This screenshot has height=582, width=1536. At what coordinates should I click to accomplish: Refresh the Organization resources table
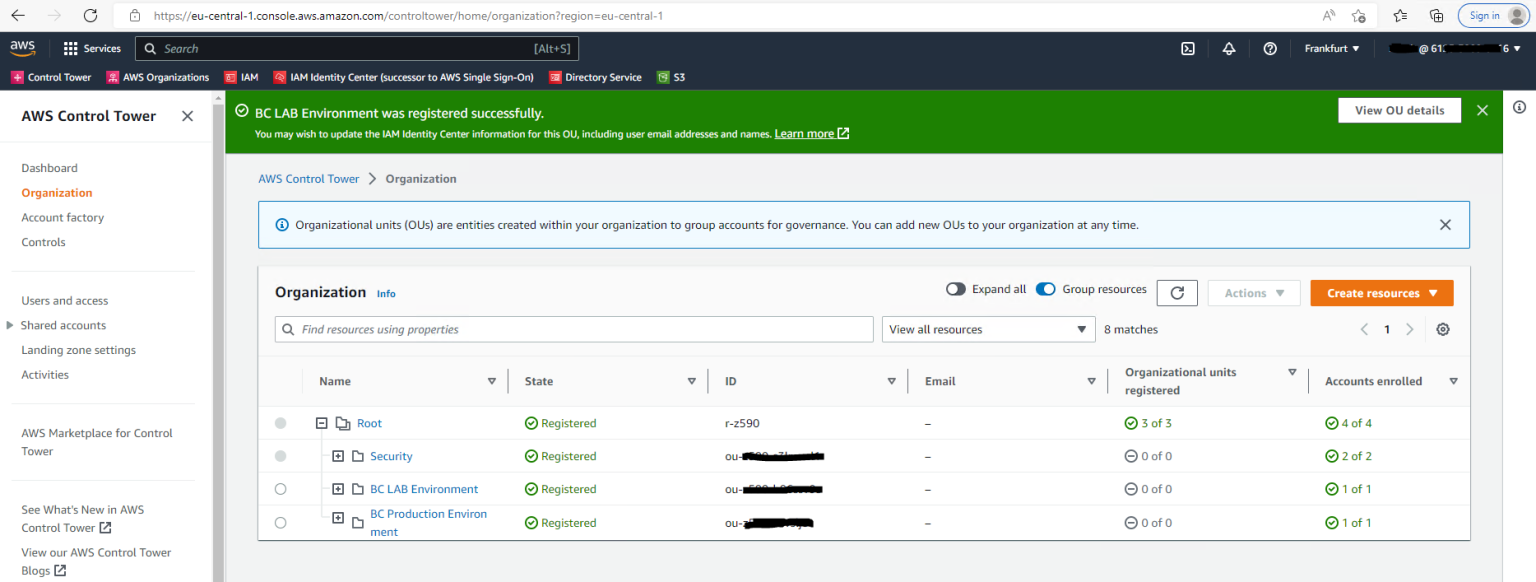(x=1177, y=292)
